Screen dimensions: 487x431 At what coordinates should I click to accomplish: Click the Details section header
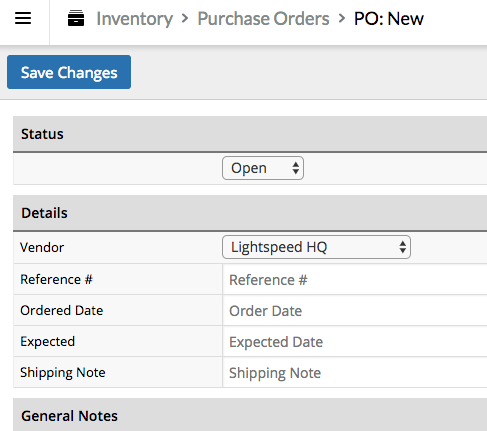pos(250,213)
